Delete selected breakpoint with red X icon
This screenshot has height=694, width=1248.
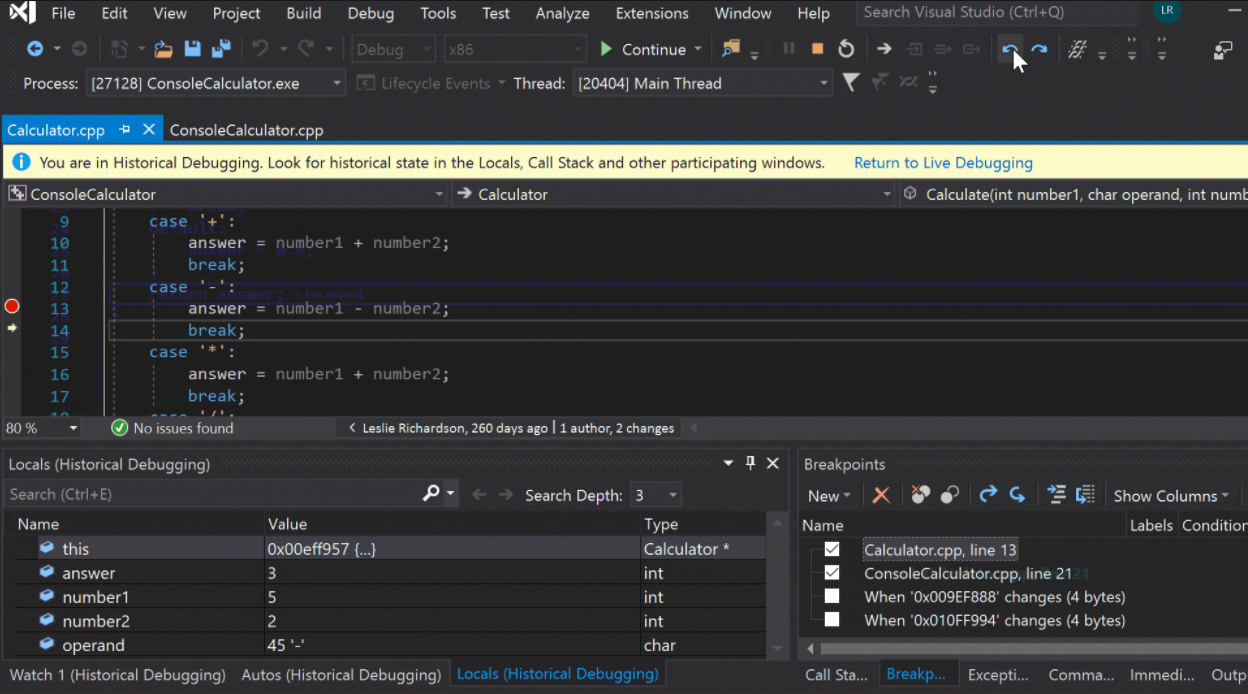(881, 495)
